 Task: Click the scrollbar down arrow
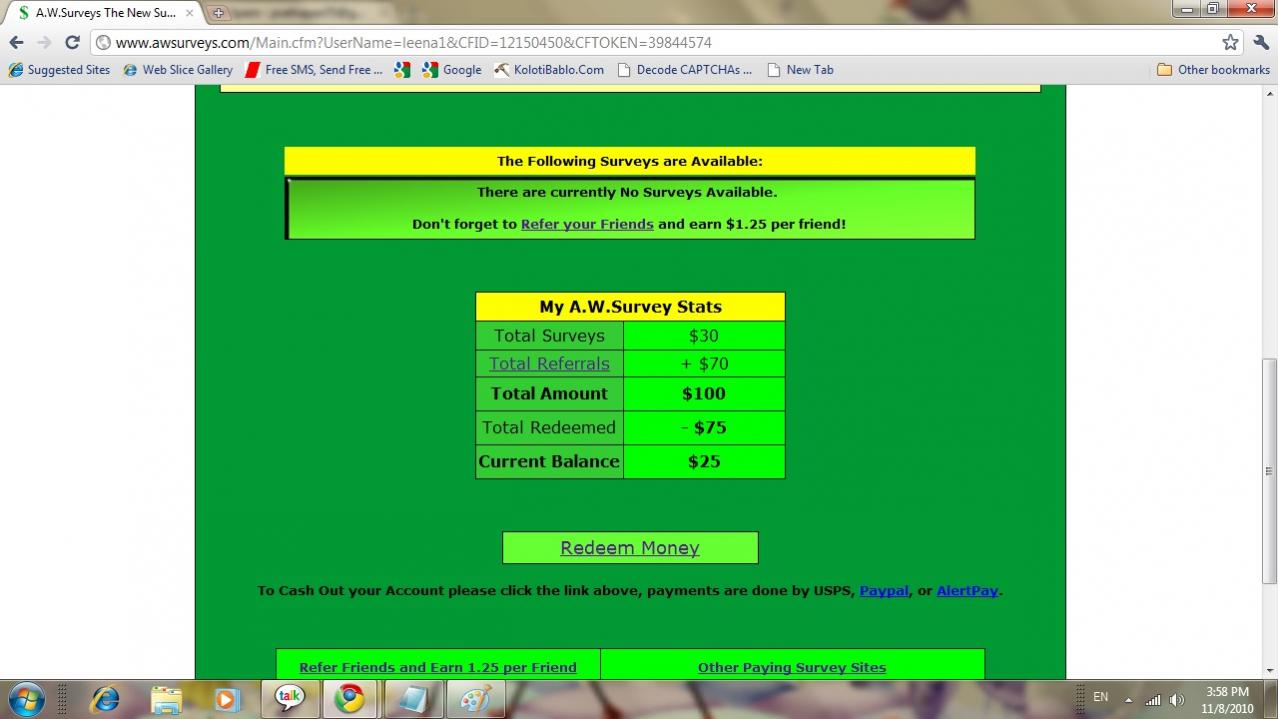click(1269, 671)
